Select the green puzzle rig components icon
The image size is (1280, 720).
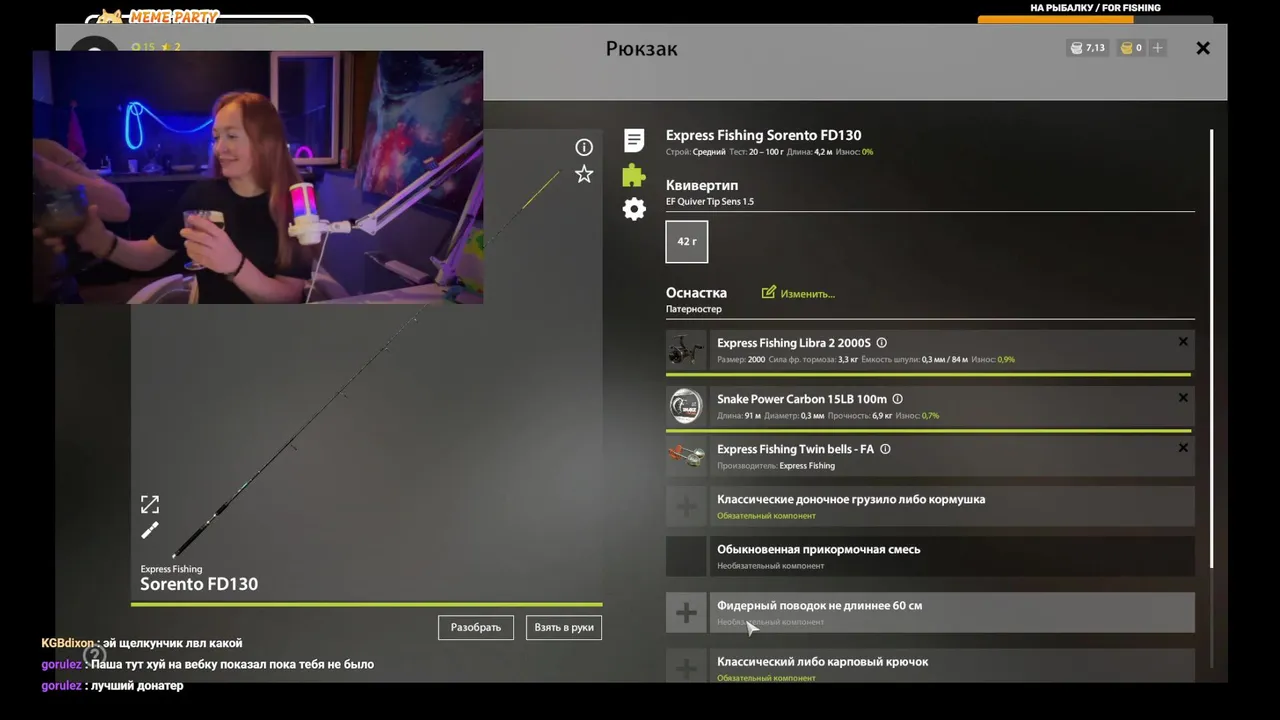[x=634, y=175]
